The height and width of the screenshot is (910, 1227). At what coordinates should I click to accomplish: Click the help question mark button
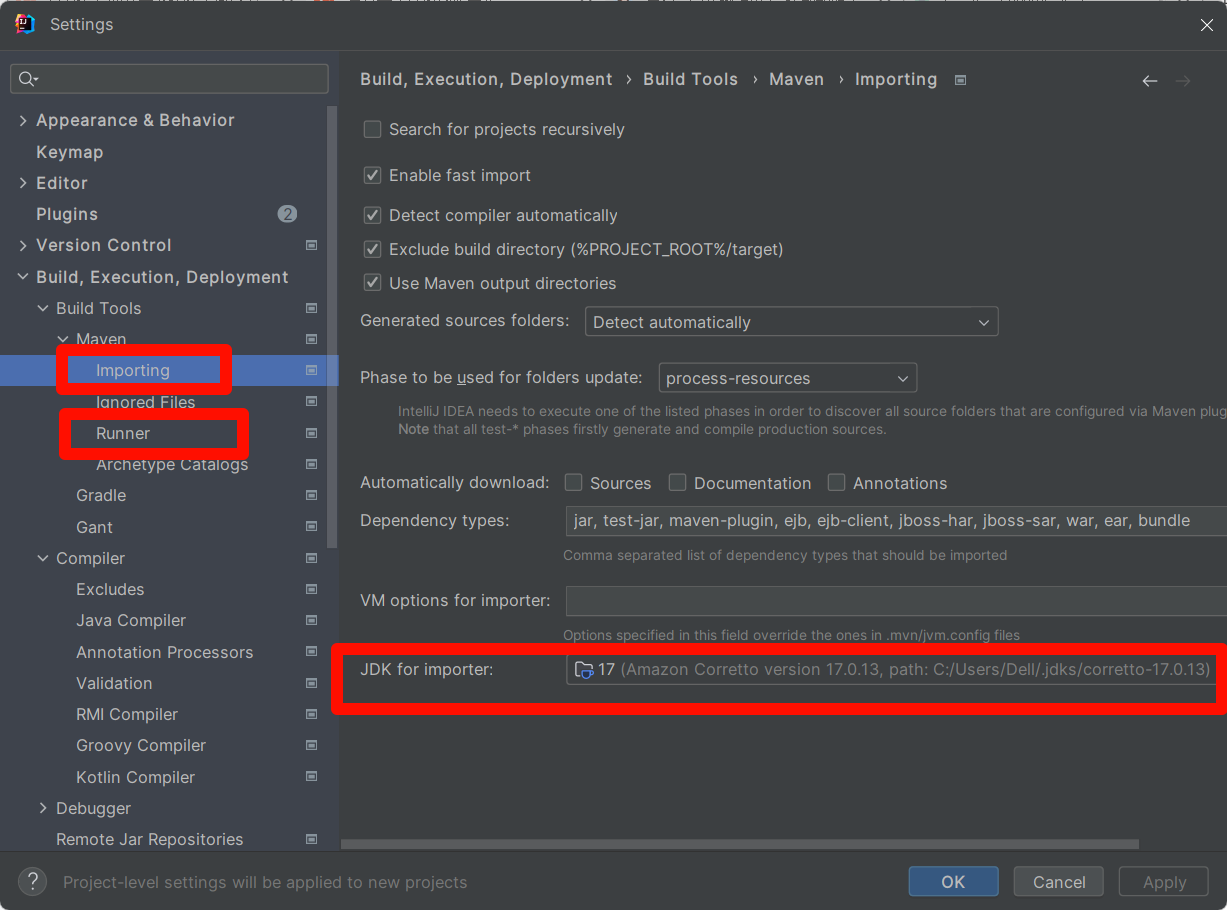pyautogui.click(x=32, y=881)
